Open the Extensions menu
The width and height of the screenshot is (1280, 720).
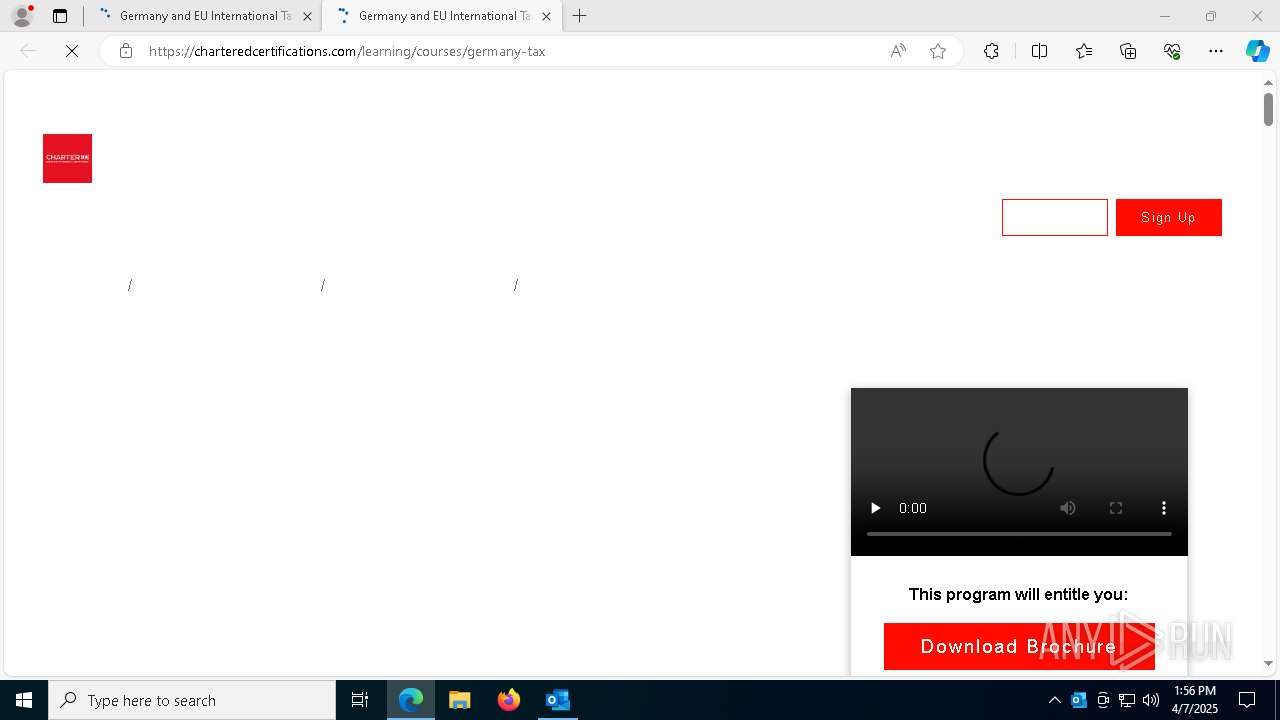991,51
